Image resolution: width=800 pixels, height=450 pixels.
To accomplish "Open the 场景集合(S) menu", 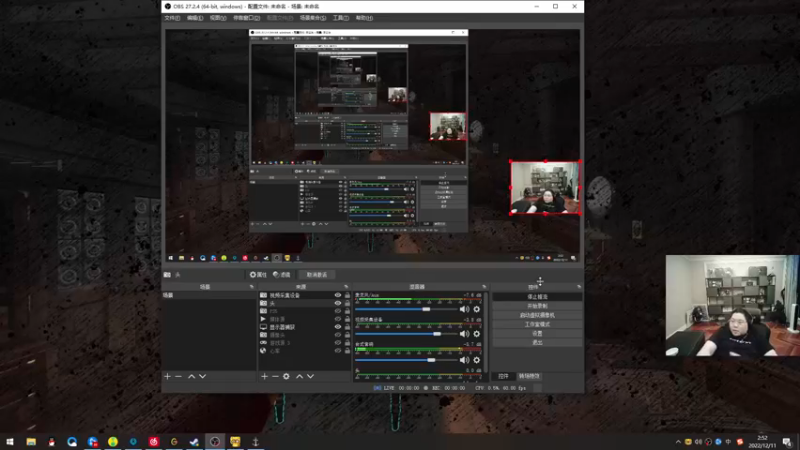I will 313,18.
